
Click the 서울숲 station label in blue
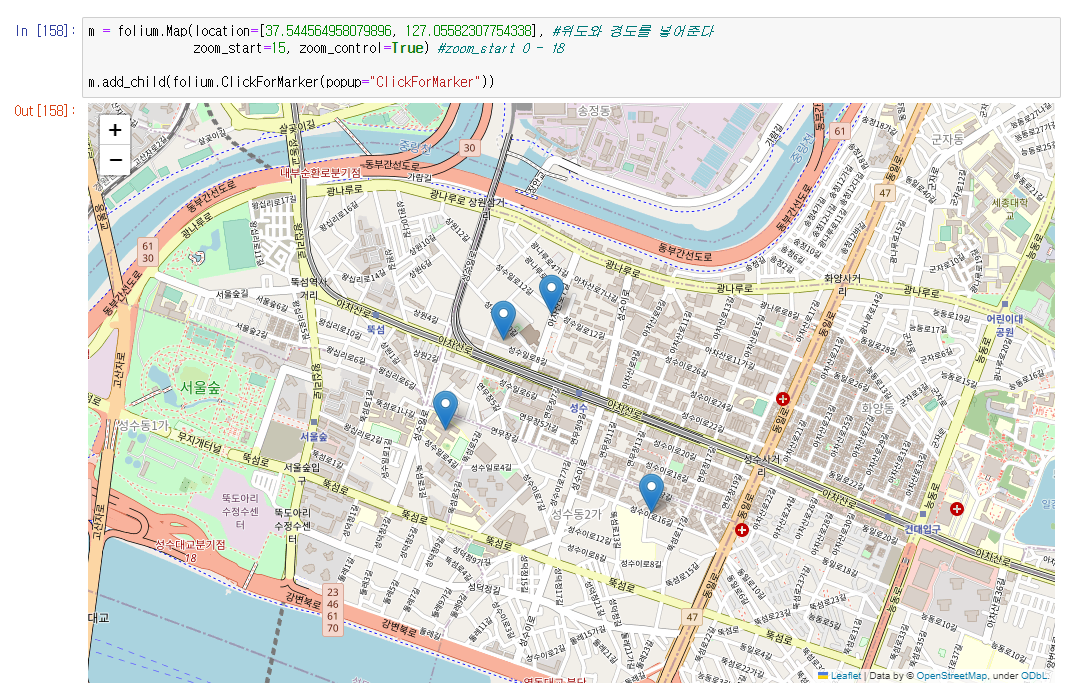tap(314, 436)
